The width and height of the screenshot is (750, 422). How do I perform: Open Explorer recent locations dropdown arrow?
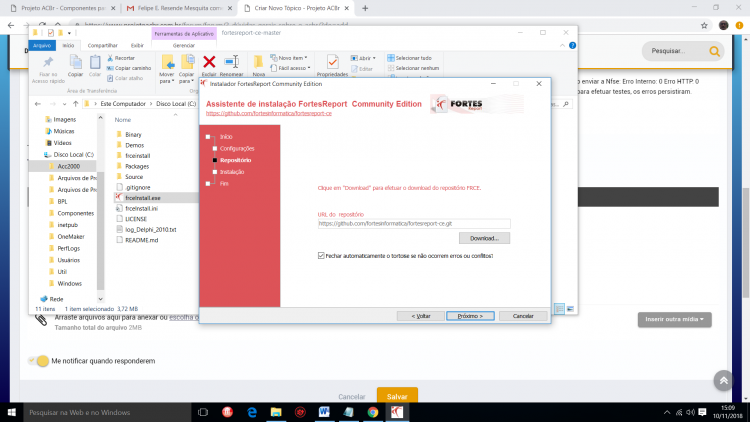coord(64,104)
